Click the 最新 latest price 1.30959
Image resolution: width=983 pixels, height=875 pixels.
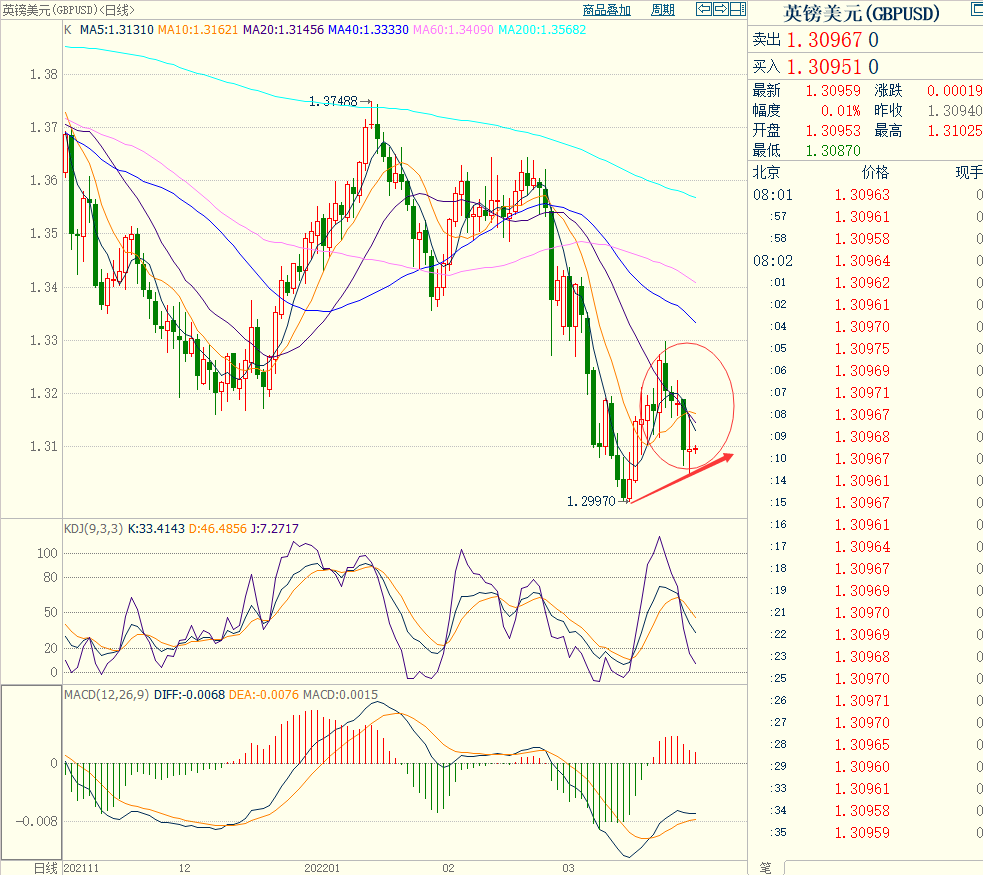(x=833, y=91)
